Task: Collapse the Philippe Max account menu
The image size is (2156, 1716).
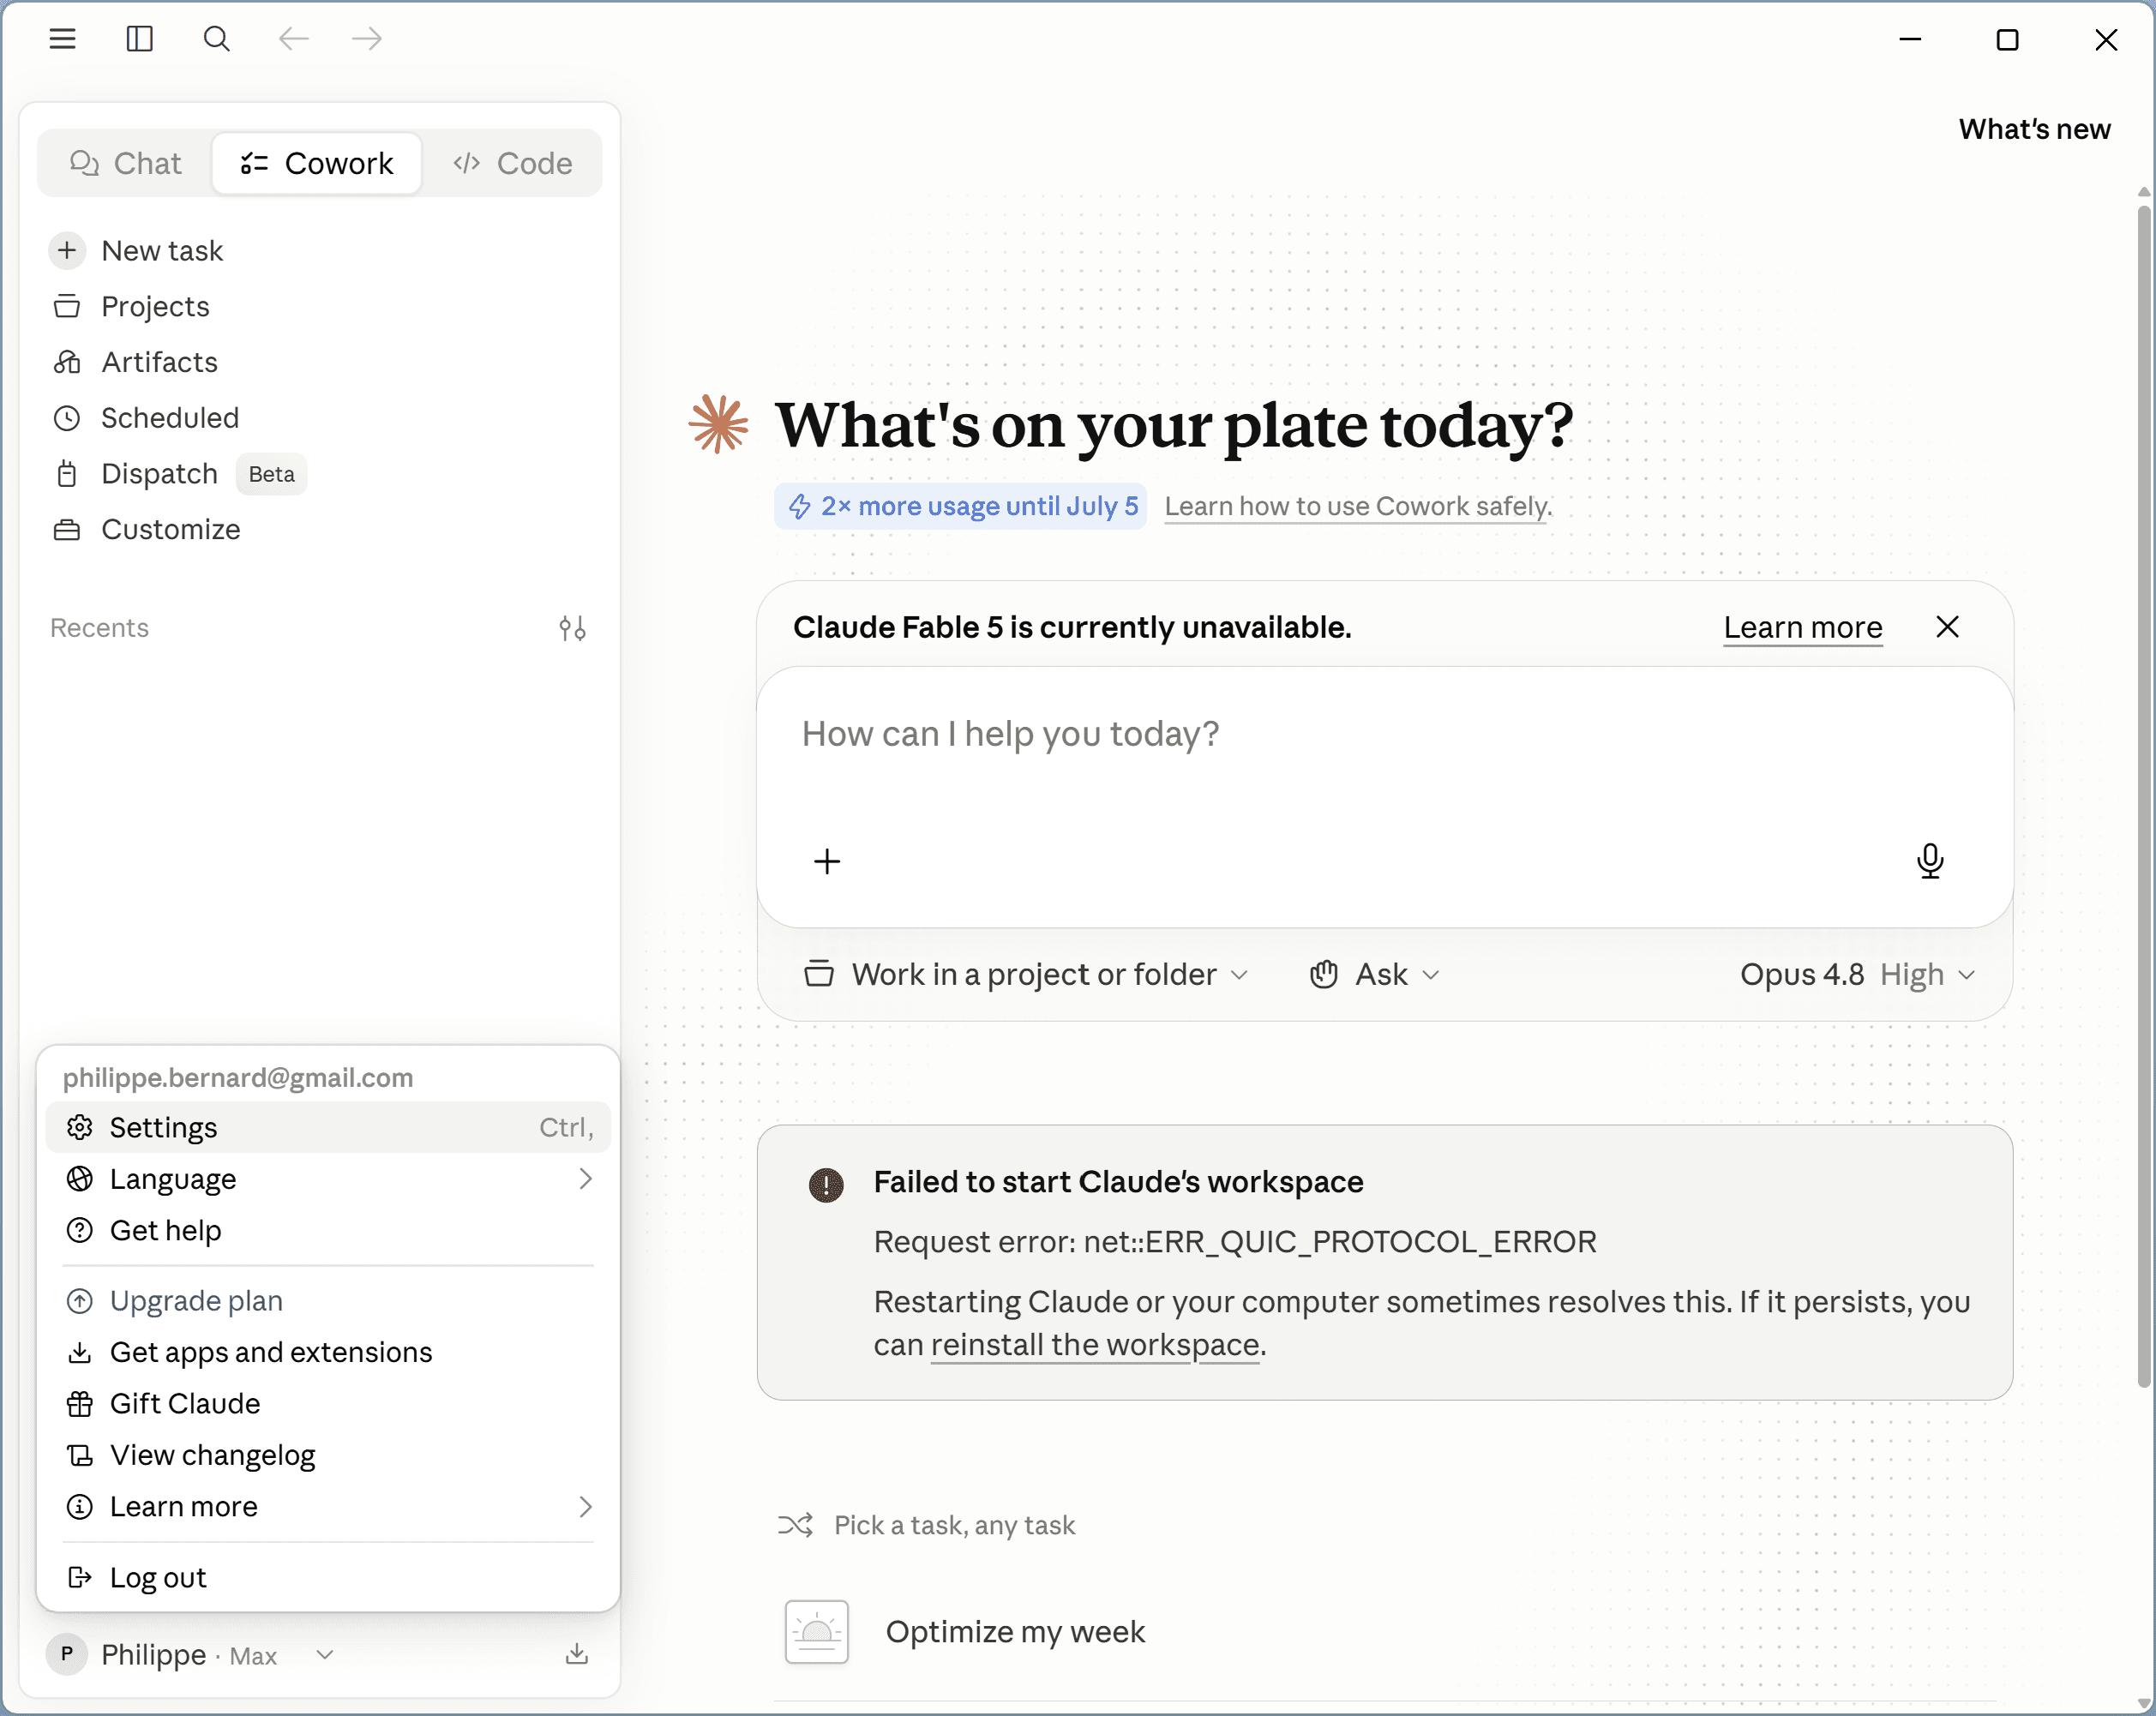Action: coord(190,1655)
